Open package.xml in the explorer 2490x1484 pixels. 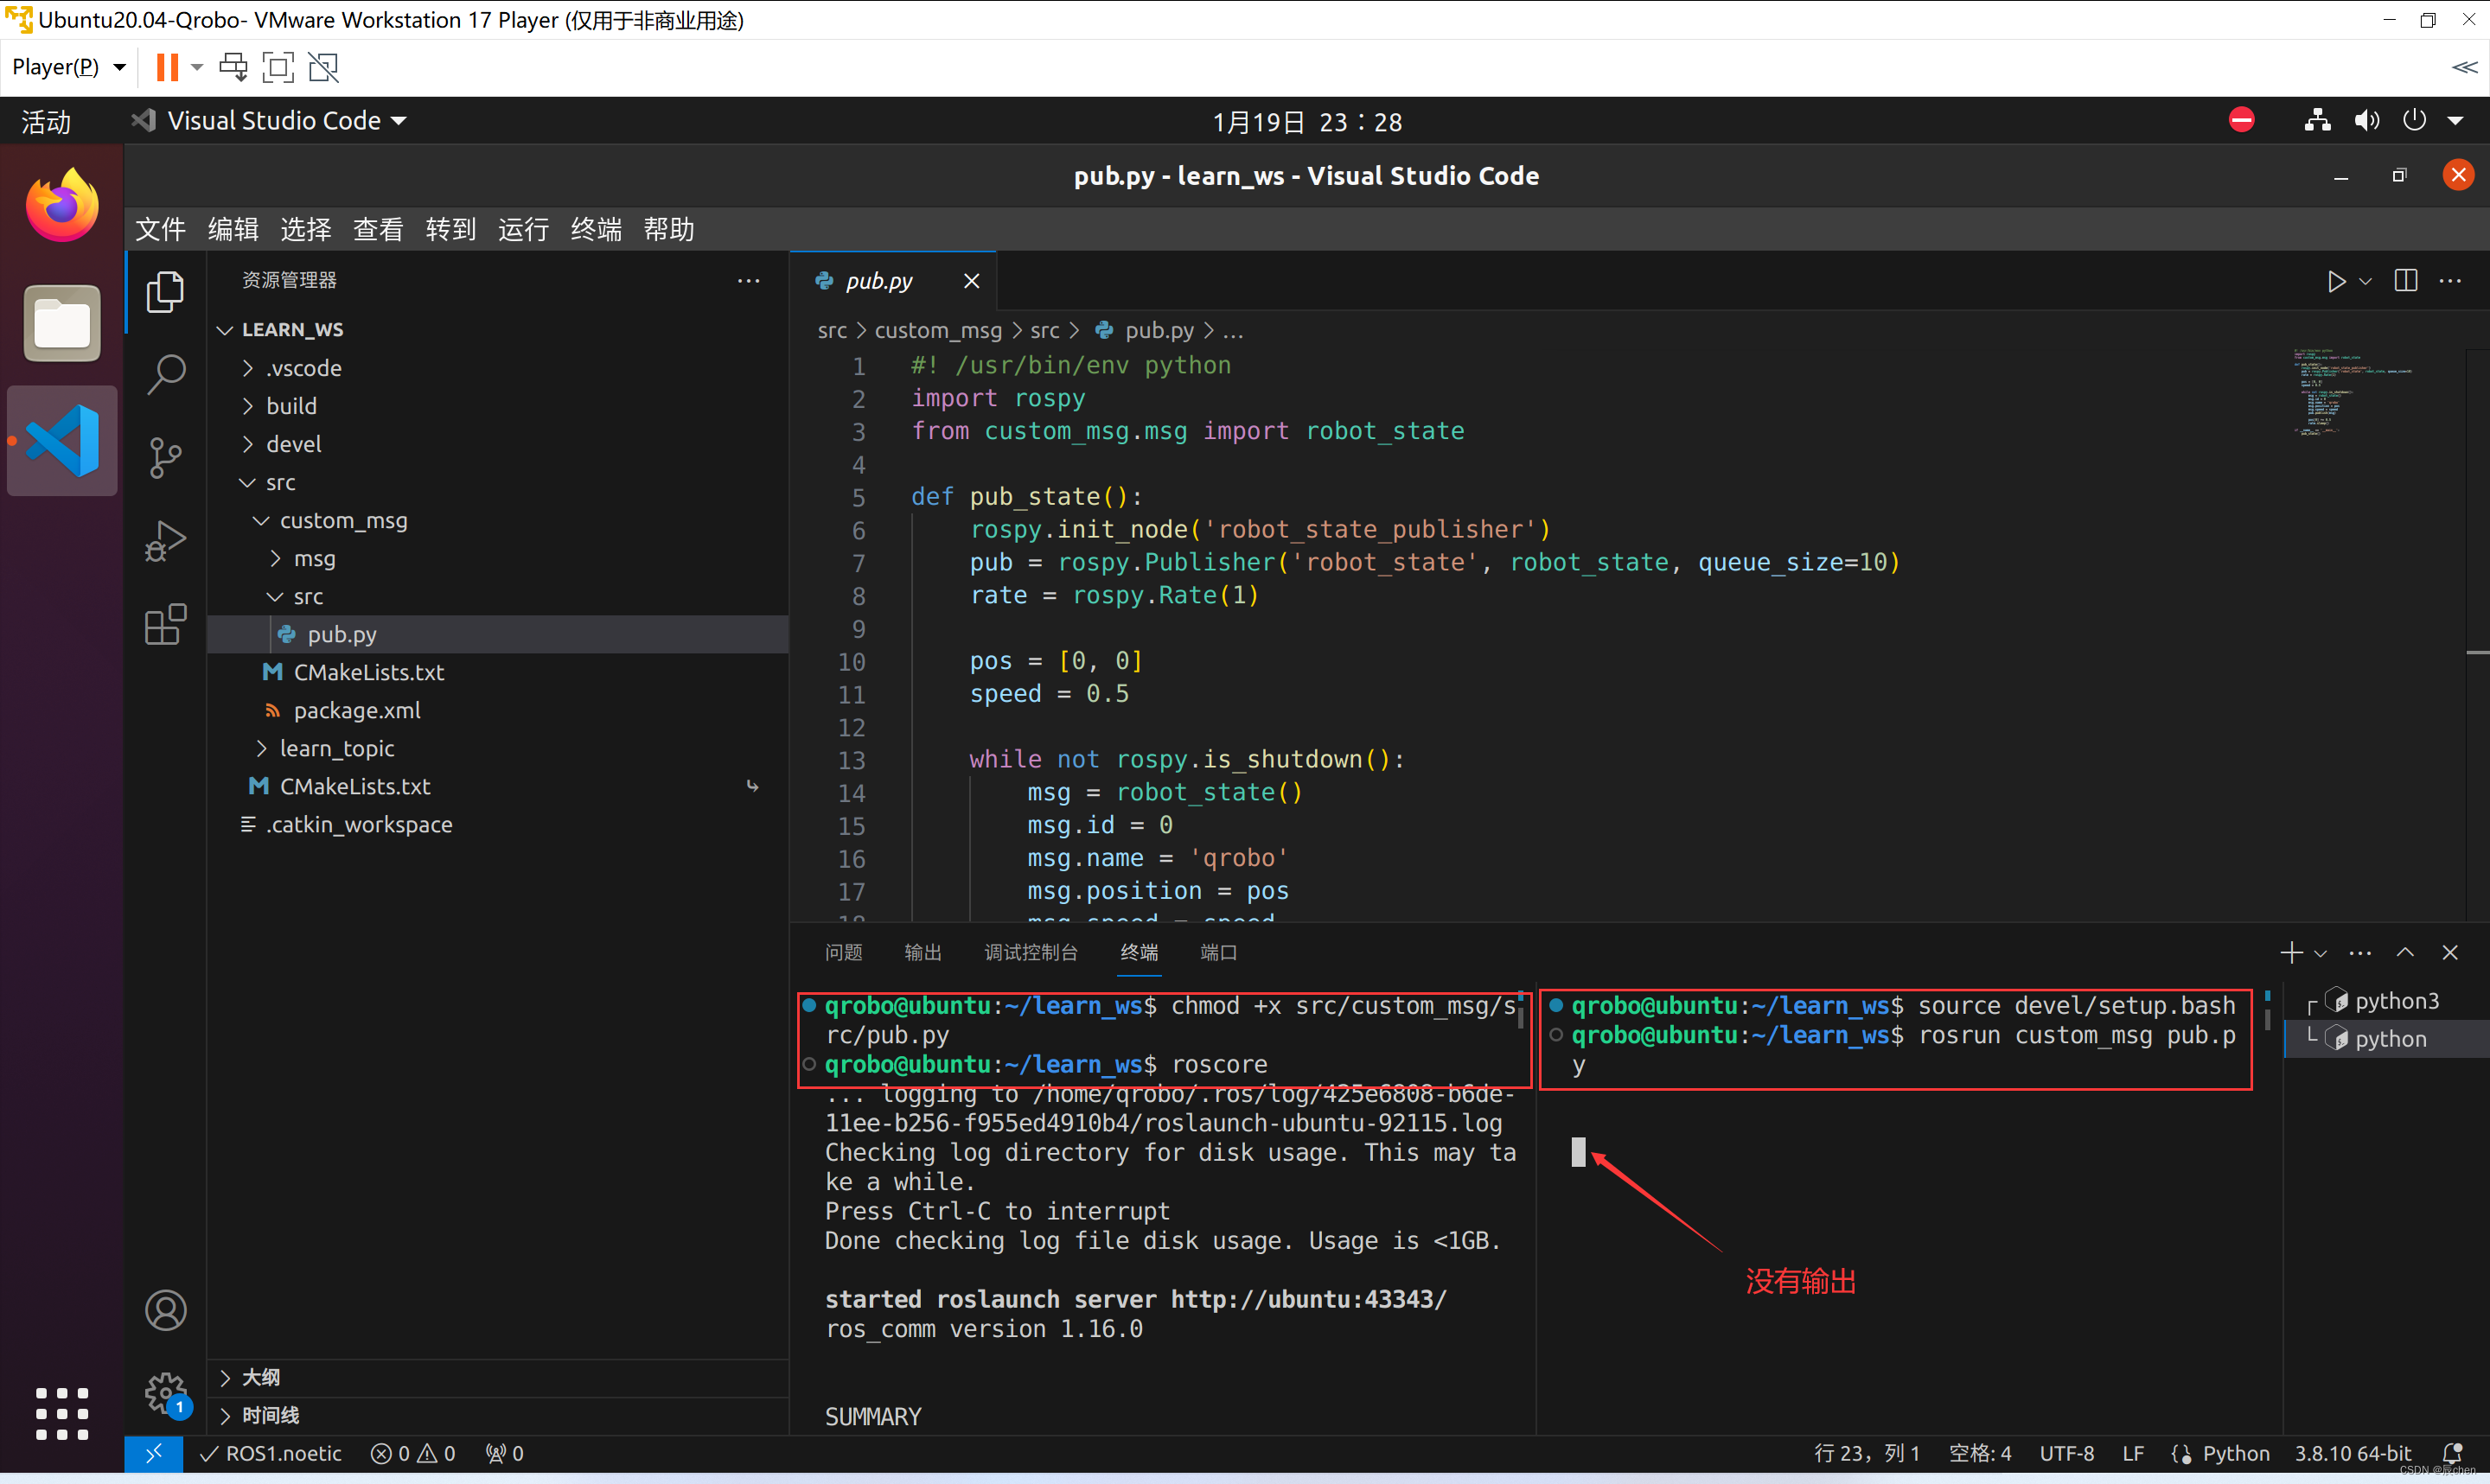(497, 710)
